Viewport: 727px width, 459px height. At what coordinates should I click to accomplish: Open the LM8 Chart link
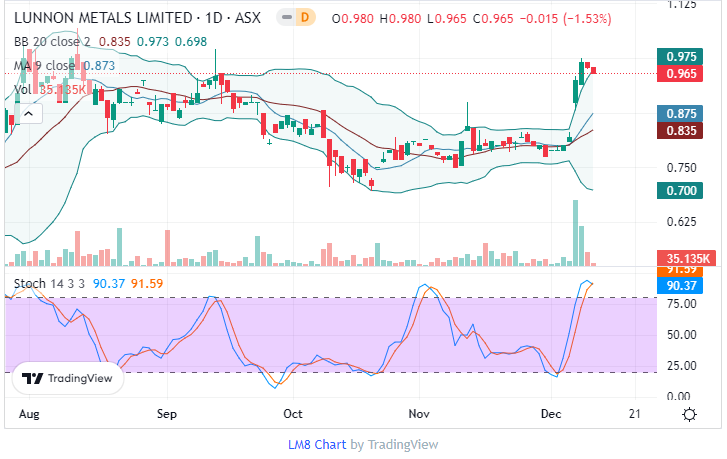pos(316,444)
